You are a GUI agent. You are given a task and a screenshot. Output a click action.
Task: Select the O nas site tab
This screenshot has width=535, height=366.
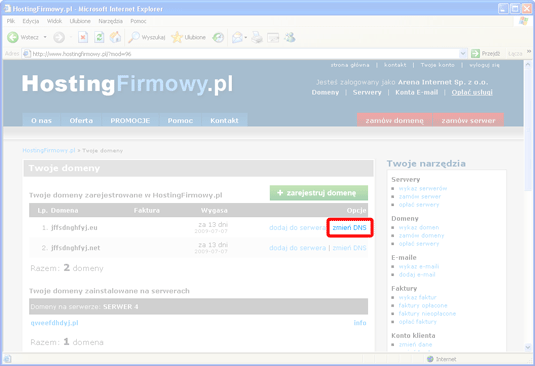[41, 120]
